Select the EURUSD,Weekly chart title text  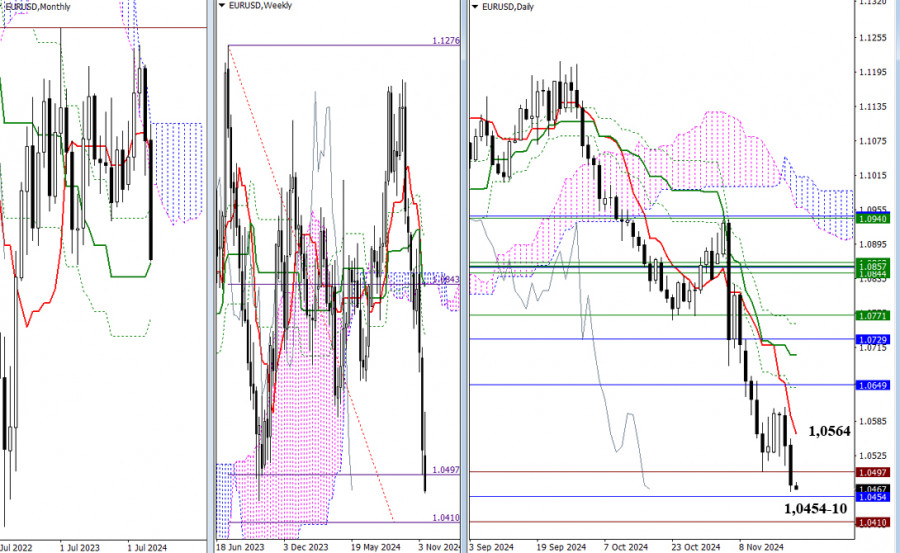click(260, 6)
